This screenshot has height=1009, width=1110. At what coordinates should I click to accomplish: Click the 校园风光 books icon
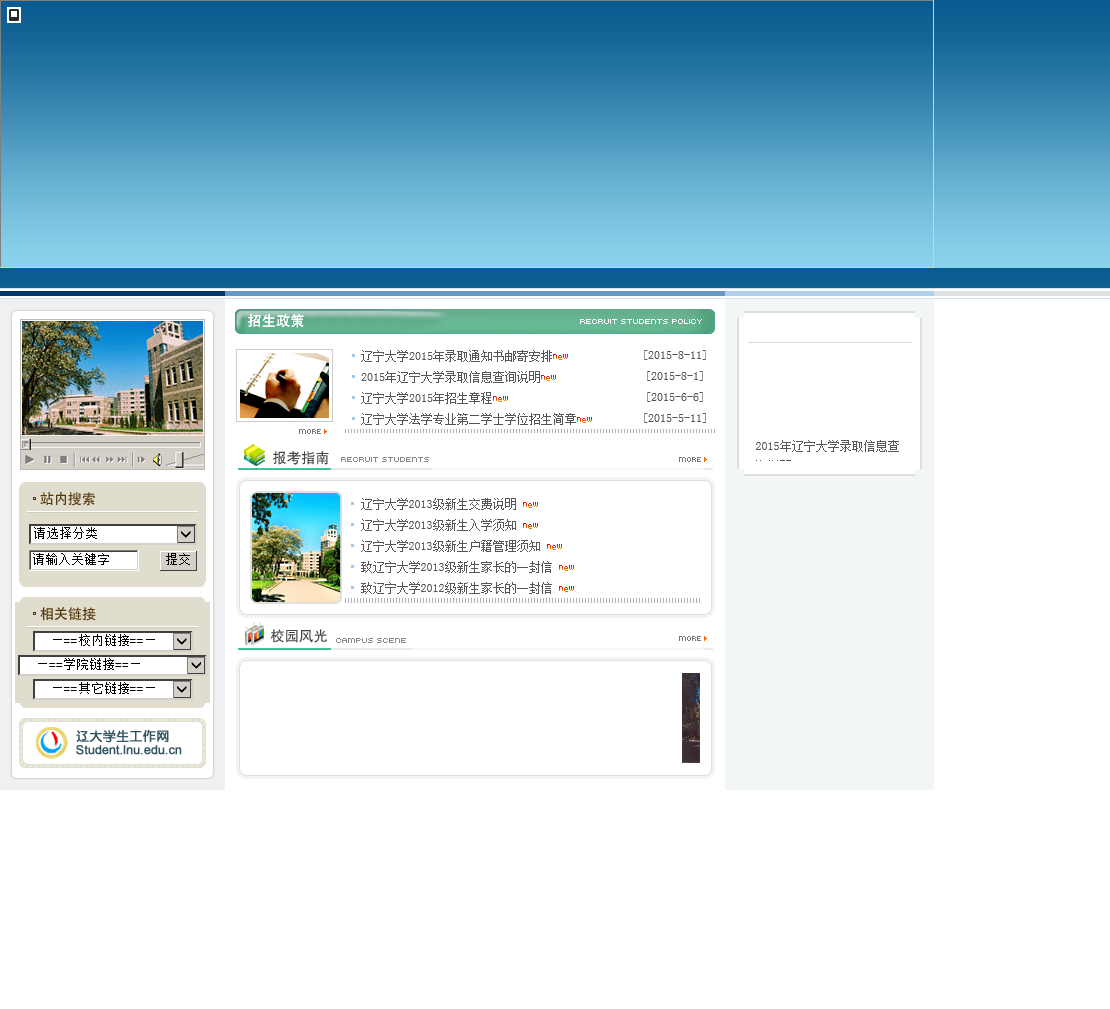coord(254,634)
